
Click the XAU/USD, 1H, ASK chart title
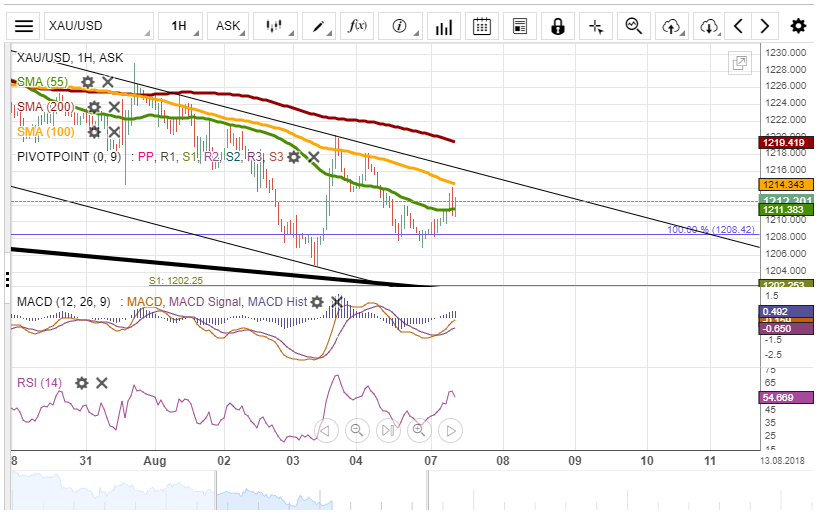(70, 58)
